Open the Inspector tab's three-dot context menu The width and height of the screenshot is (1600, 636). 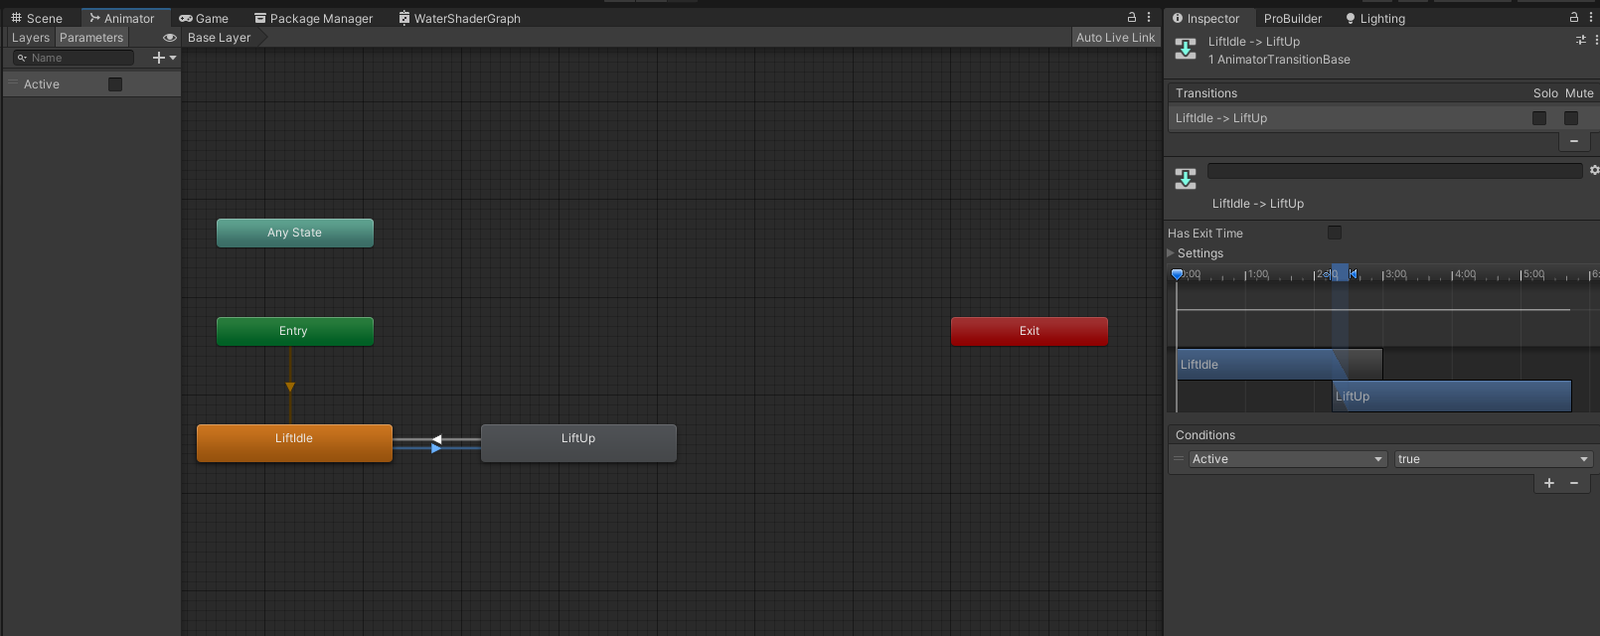coord(1591,17)
